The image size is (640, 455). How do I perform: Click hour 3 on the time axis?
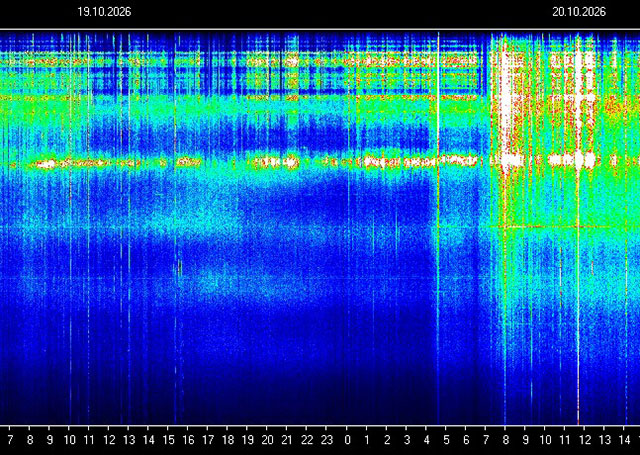[407, 440]
